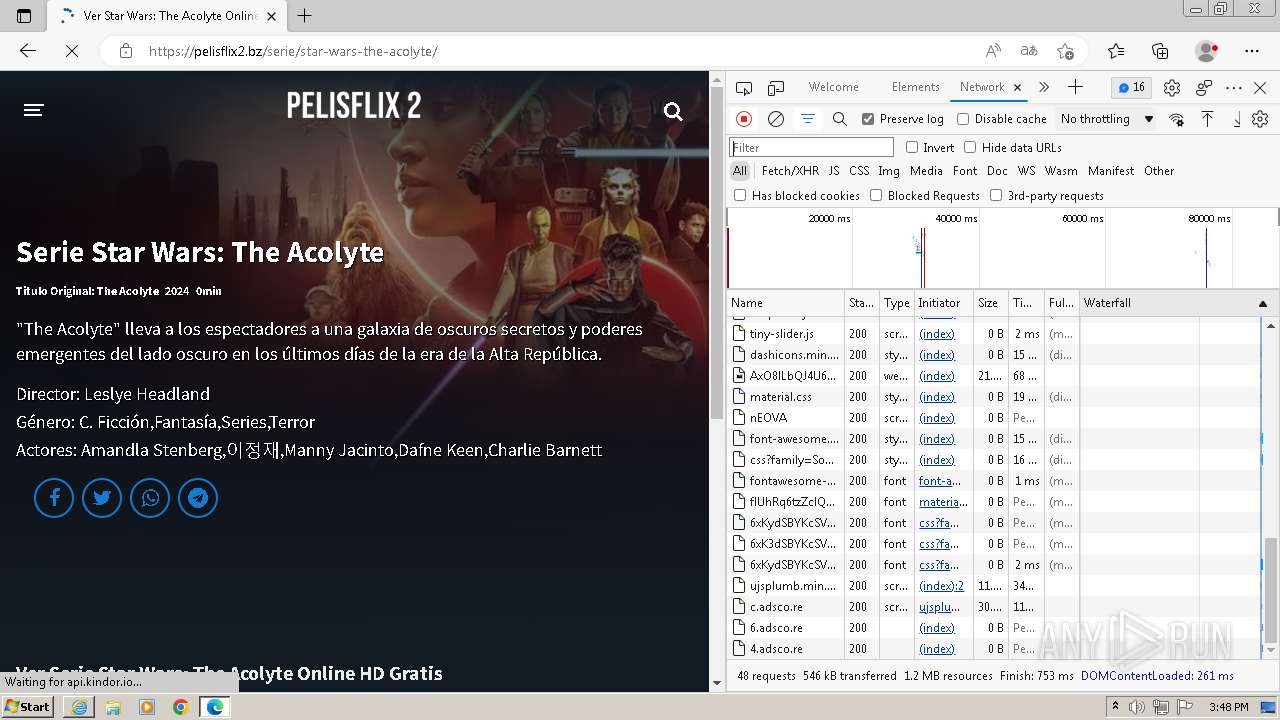Switch to Elements tab
Screen dimensions: 1280x720
[915, 87]
